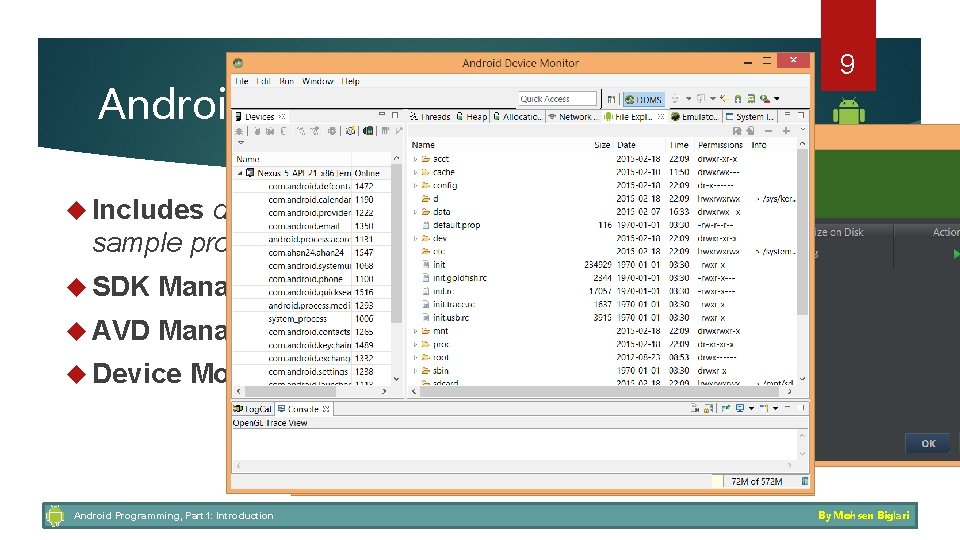The width and height of the screenshot is (960, 540).
Task: Expand the acct folder
Action: point(416,159)
